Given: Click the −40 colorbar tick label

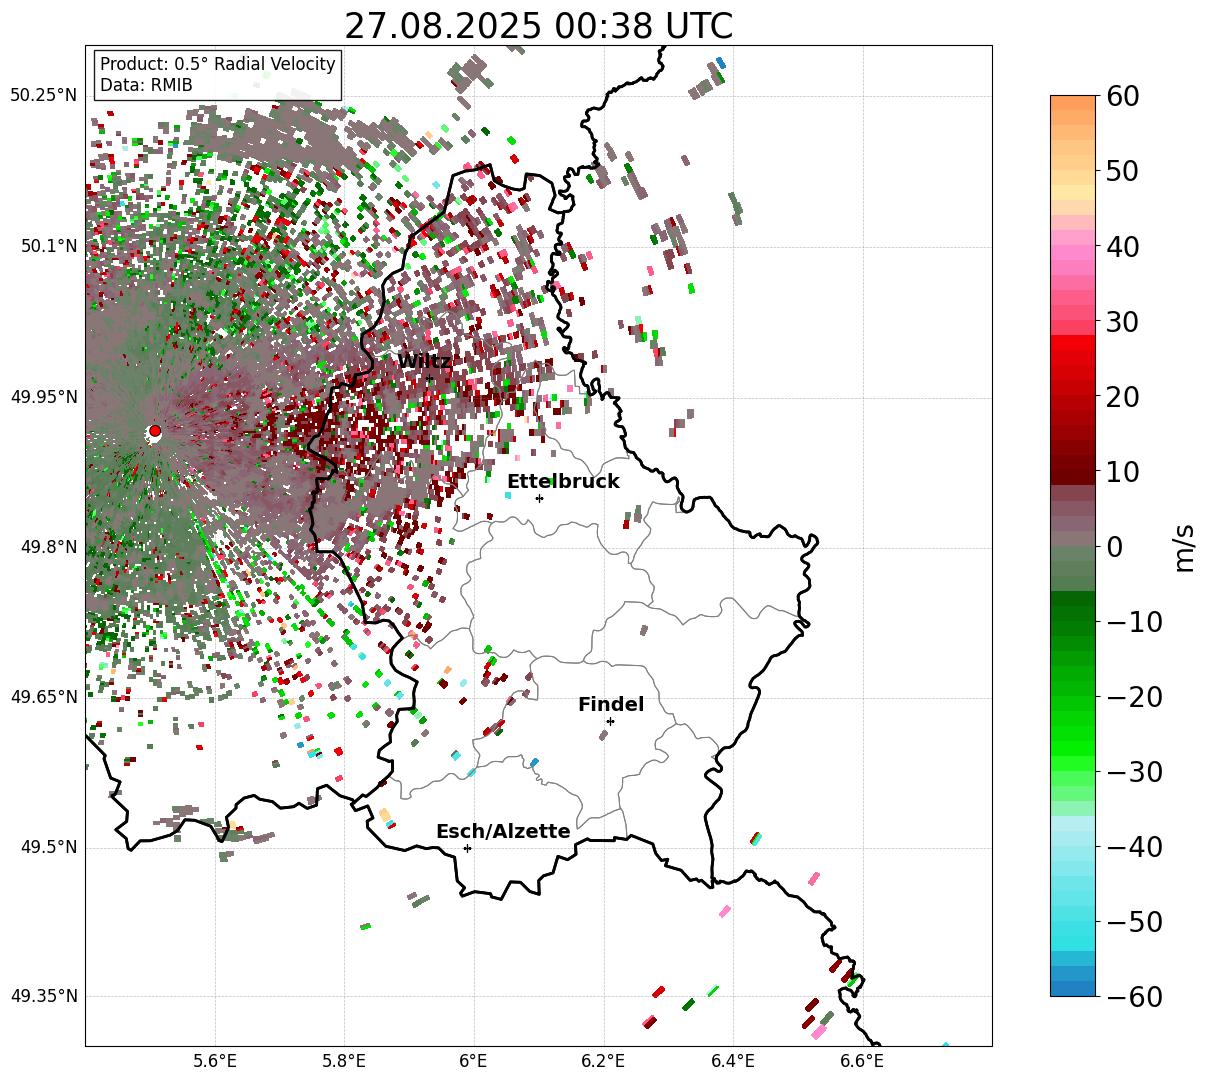Looking at the screenshot, I should [1134, 847].
